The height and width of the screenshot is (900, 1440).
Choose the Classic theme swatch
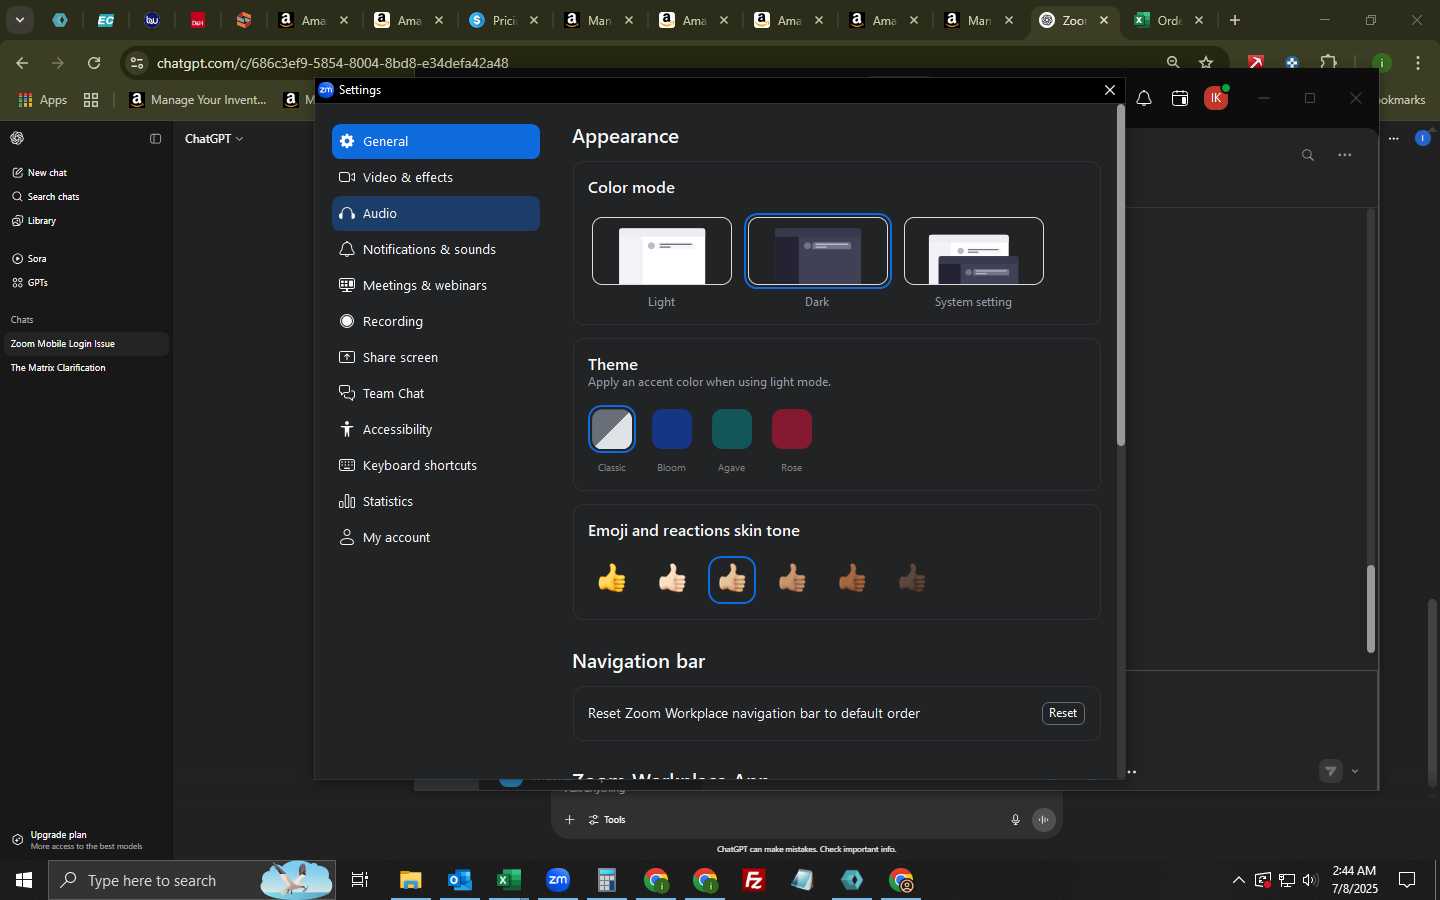coord(612,430)
